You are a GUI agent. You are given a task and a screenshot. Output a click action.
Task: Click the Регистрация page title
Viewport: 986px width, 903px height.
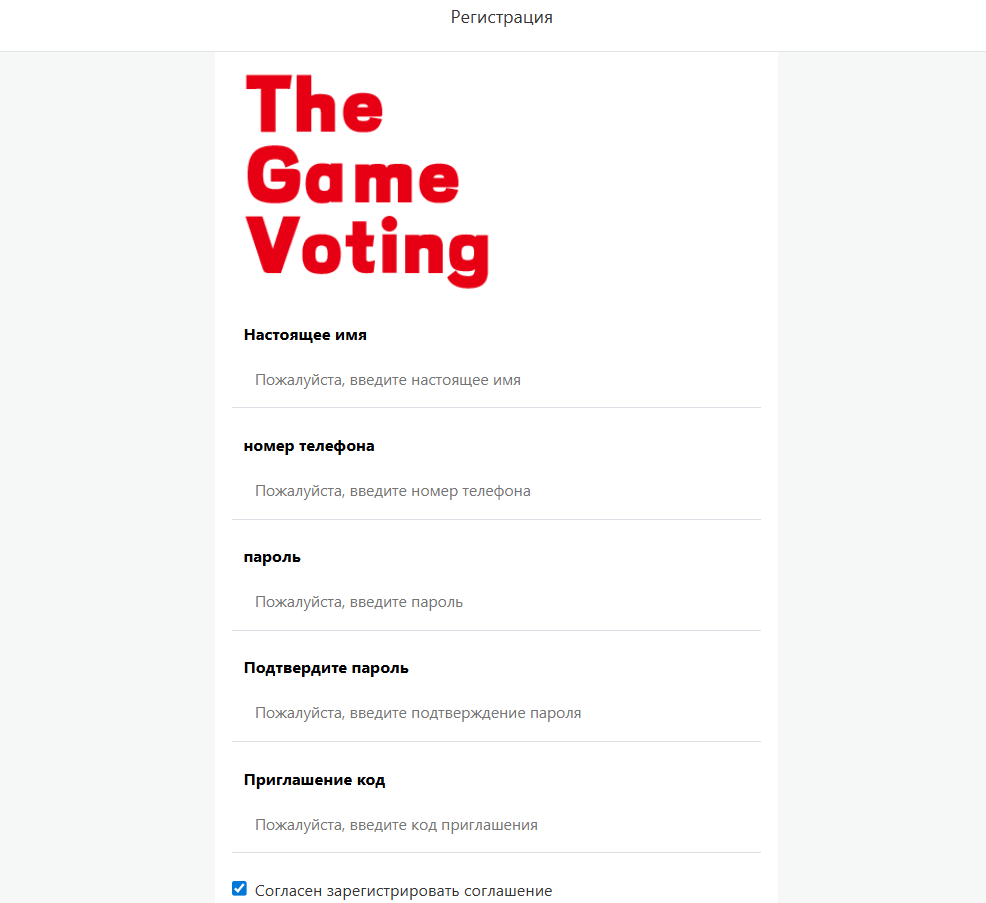pyautogui.click(x=501, y=17)
